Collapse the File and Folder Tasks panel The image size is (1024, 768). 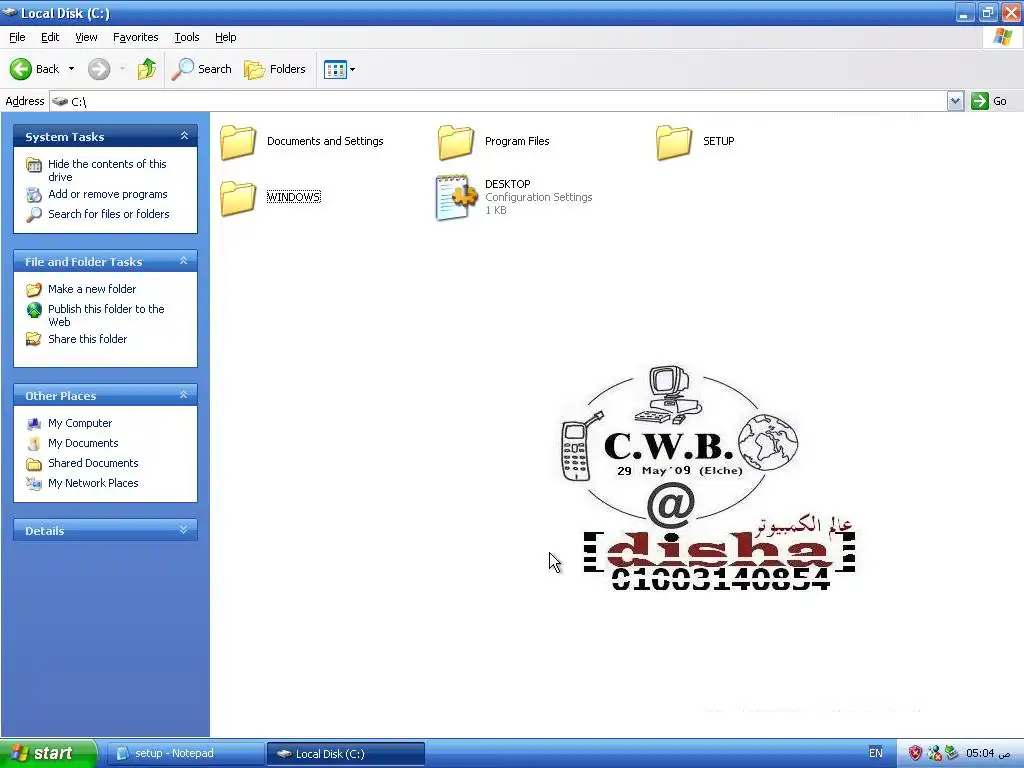(x=184, y=261)
